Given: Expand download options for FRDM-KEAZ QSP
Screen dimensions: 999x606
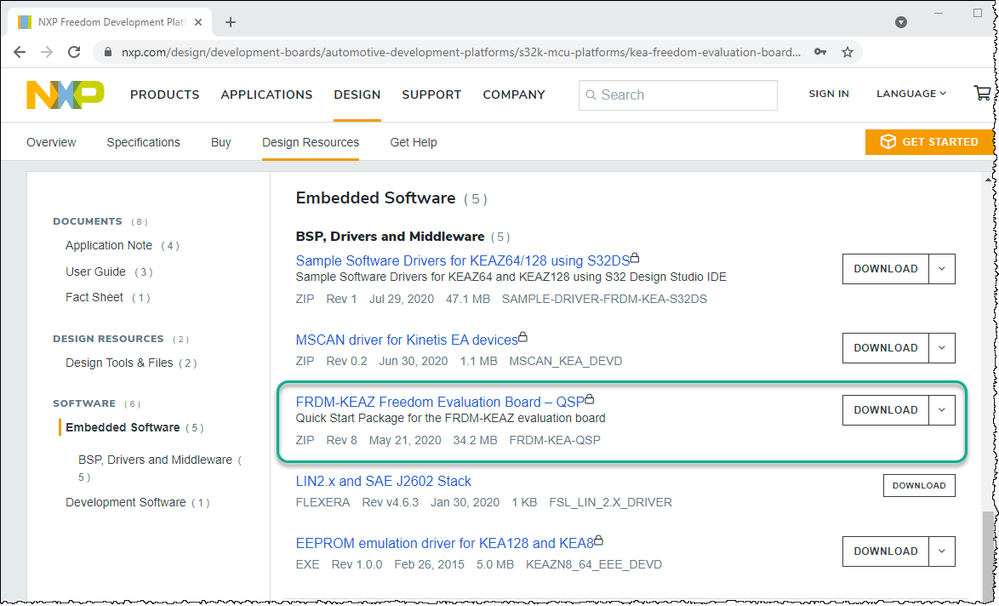Looking at the screenshot, I should point(941,410).
